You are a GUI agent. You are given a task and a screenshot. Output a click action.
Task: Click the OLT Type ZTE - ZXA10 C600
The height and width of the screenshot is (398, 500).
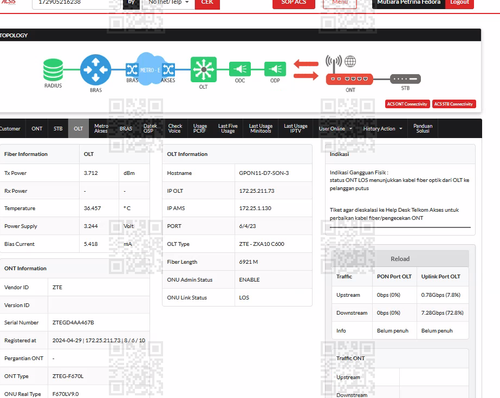pos(262,244)
